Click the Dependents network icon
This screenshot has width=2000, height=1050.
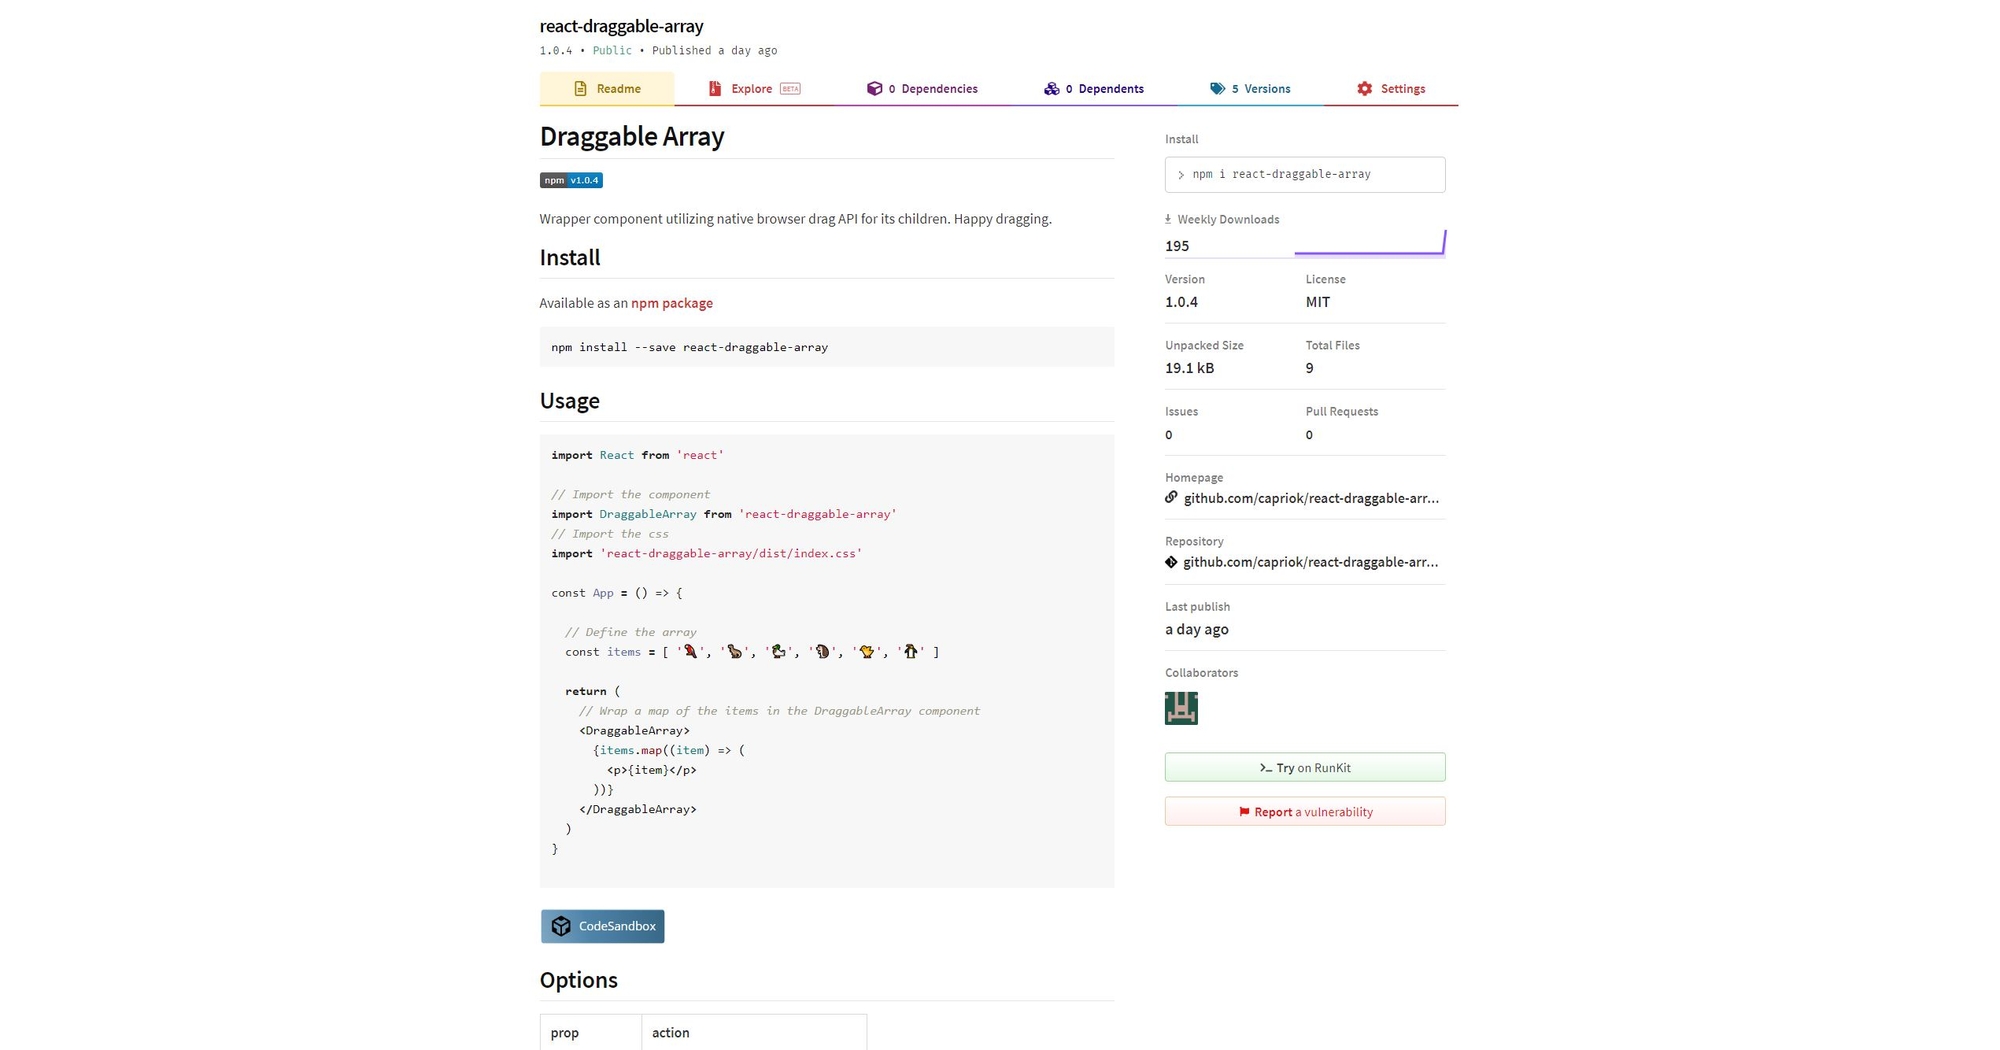pos(1051,88)
